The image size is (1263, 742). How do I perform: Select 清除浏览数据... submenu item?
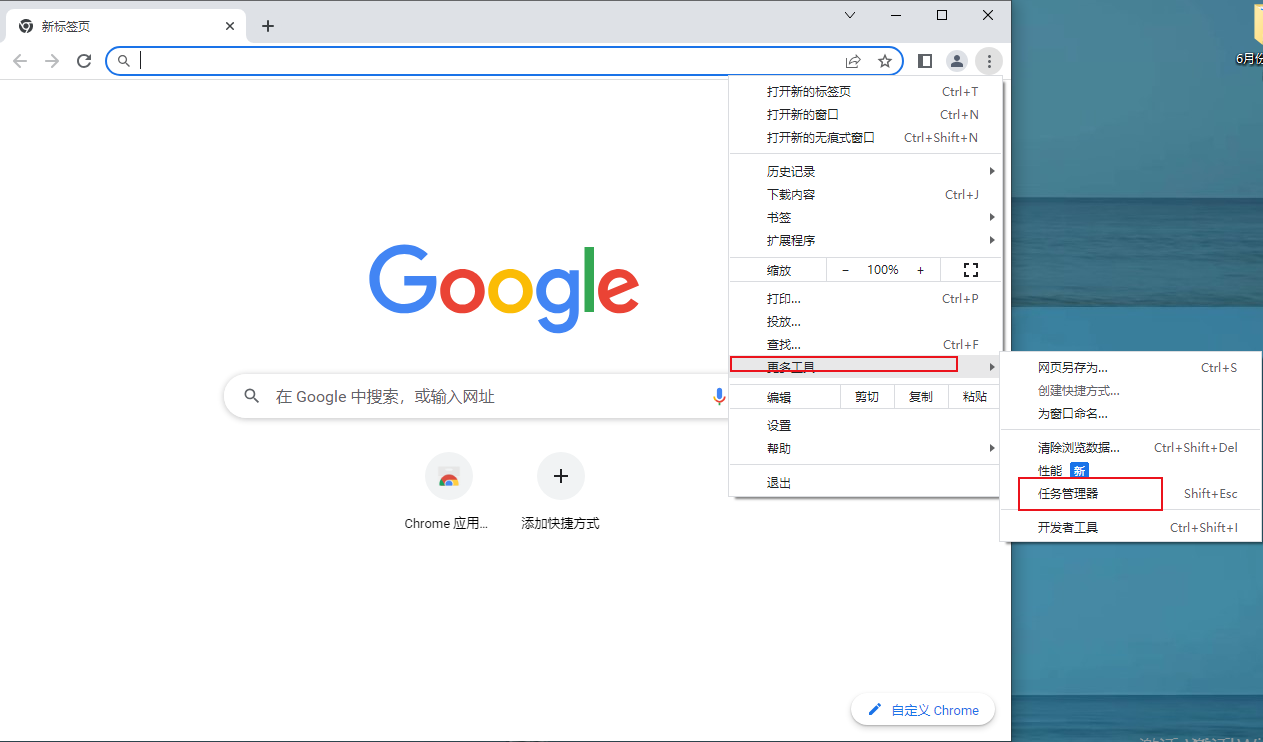(x=1131, y=447)
